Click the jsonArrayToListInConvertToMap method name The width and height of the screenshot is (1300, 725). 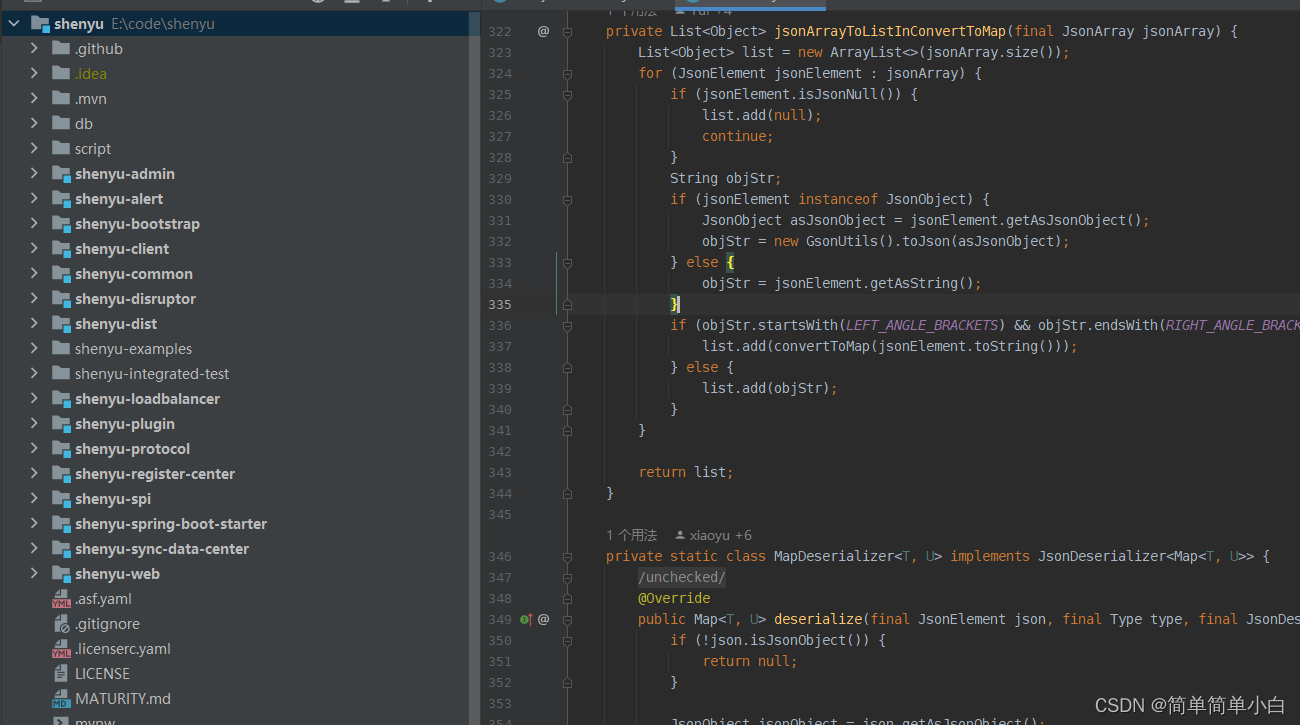point(890,31)
